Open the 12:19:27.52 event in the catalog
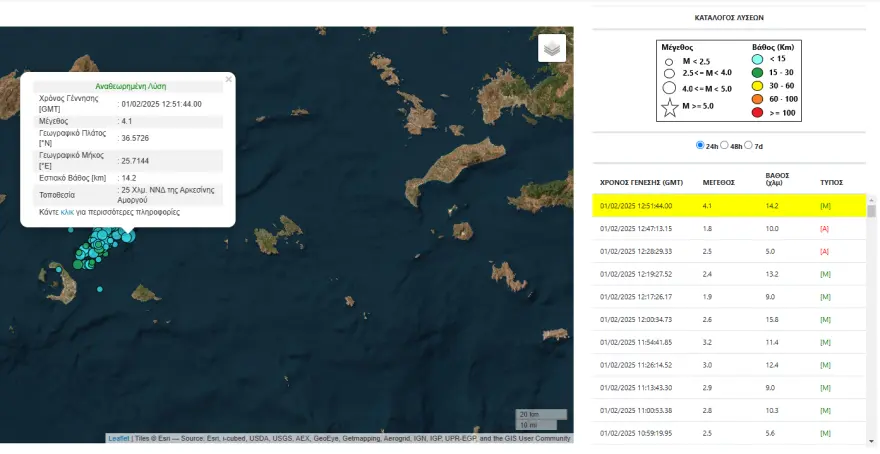This screenshot has height=454, width=880. tap(634, 273)
